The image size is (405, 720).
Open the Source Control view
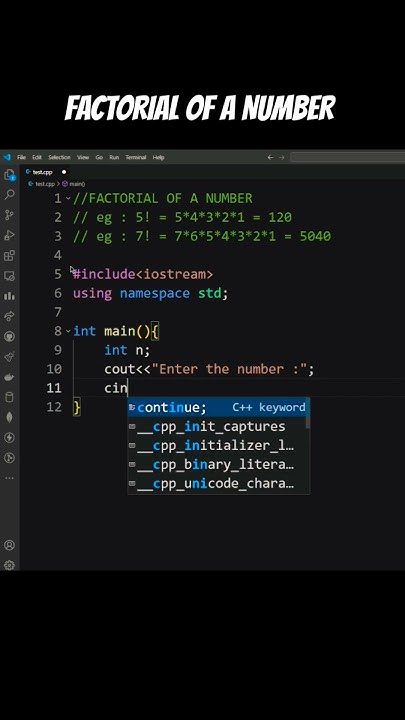coord(9,215)
